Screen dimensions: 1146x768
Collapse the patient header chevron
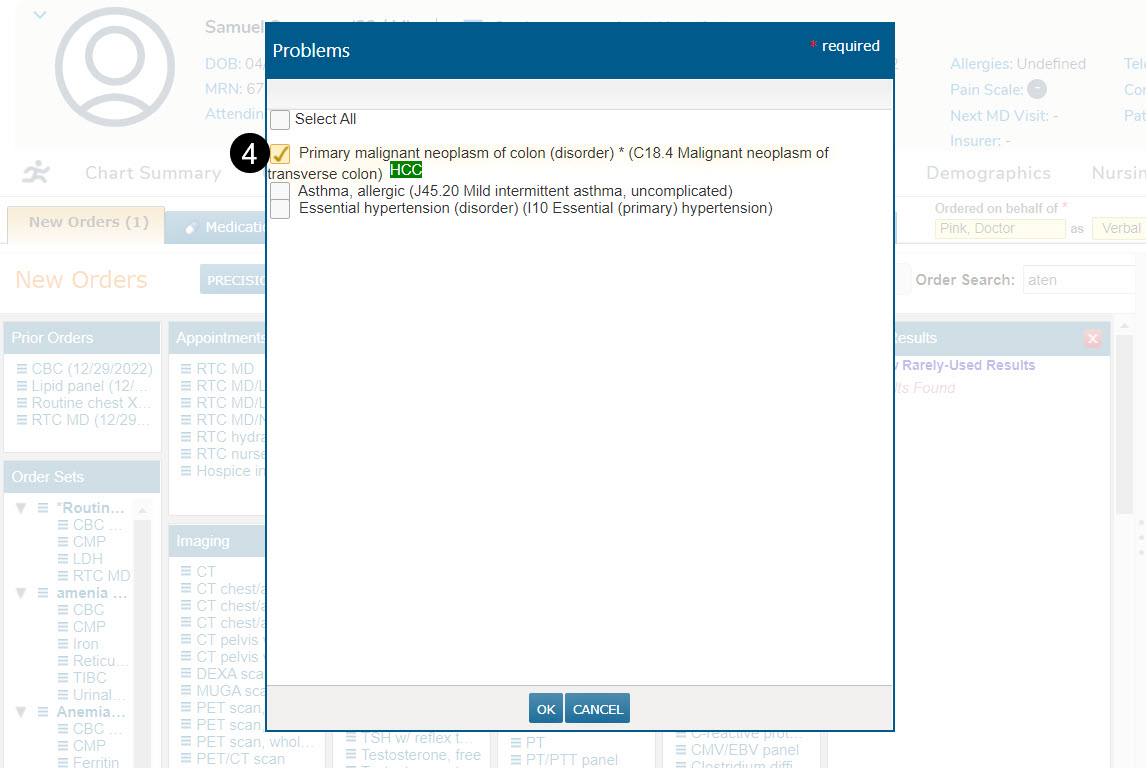40,15
